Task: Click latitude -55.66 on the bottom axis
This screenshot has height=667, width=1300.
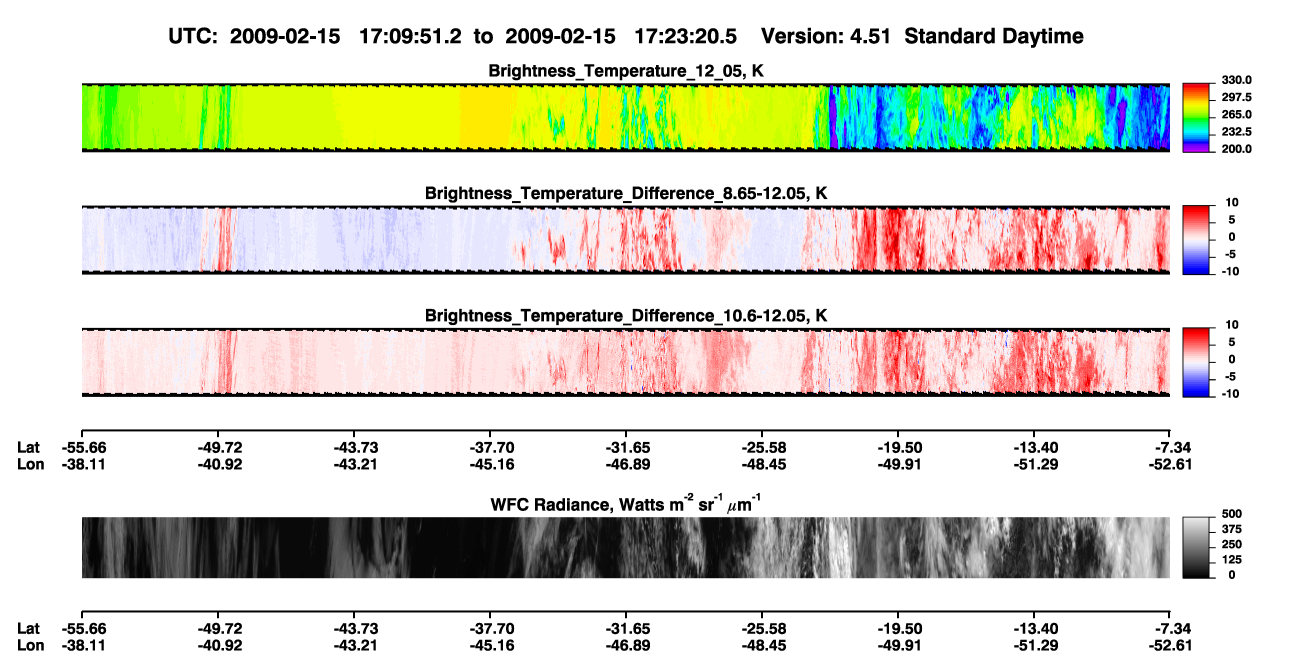Action: click(x=83, y=628)
